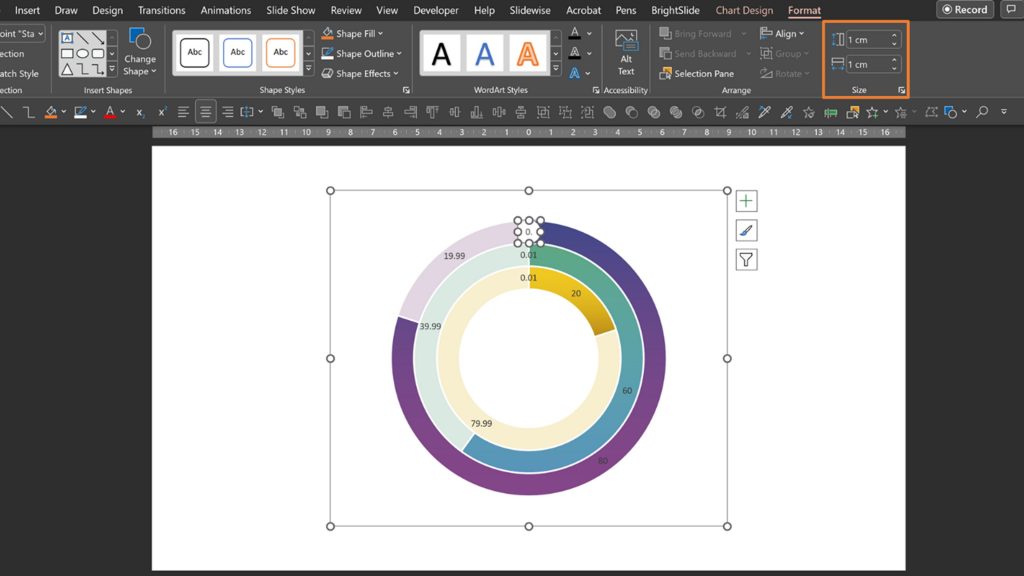Switch to the Chart Design tab

(744, 10)
